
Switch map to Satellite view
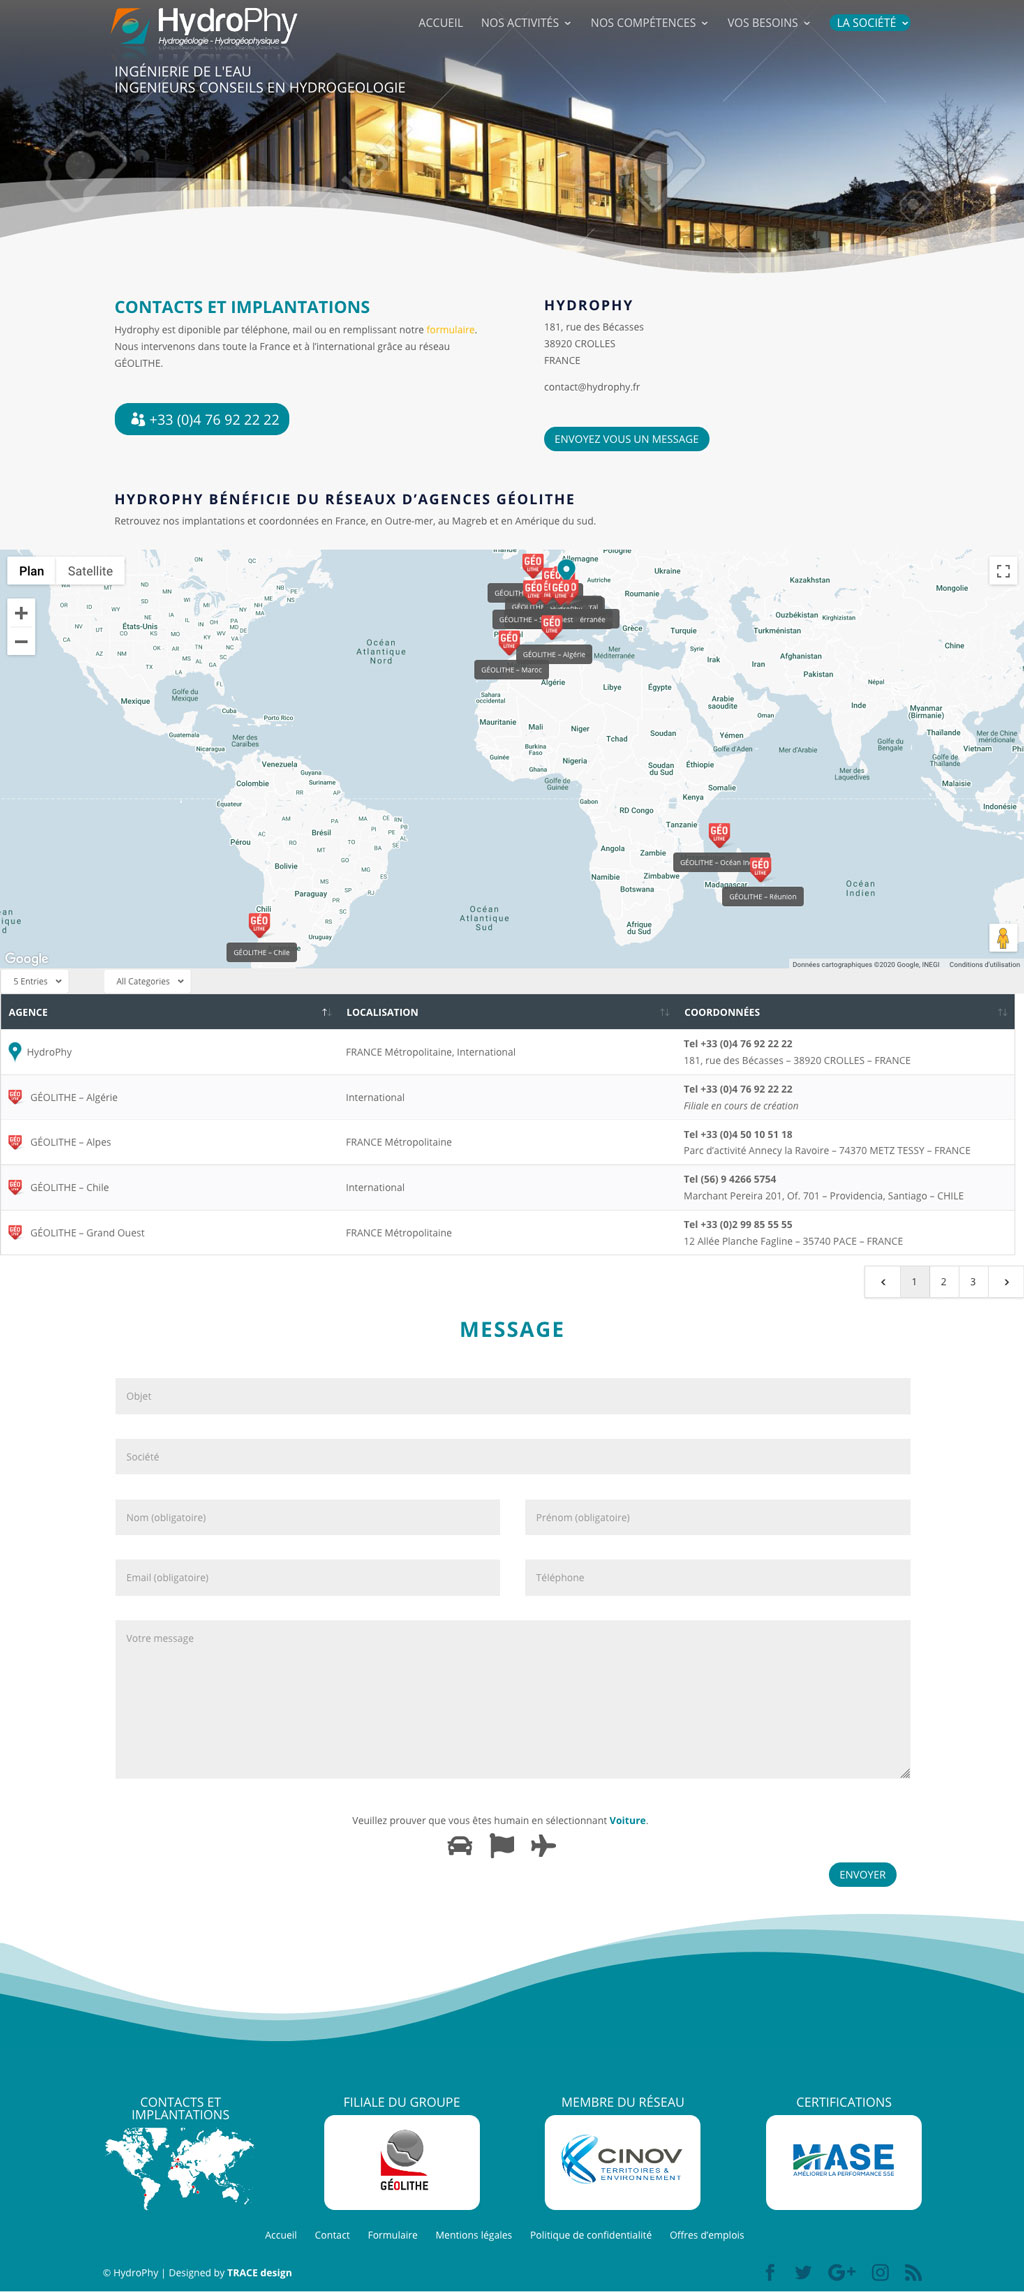click(x=90, y=571)
